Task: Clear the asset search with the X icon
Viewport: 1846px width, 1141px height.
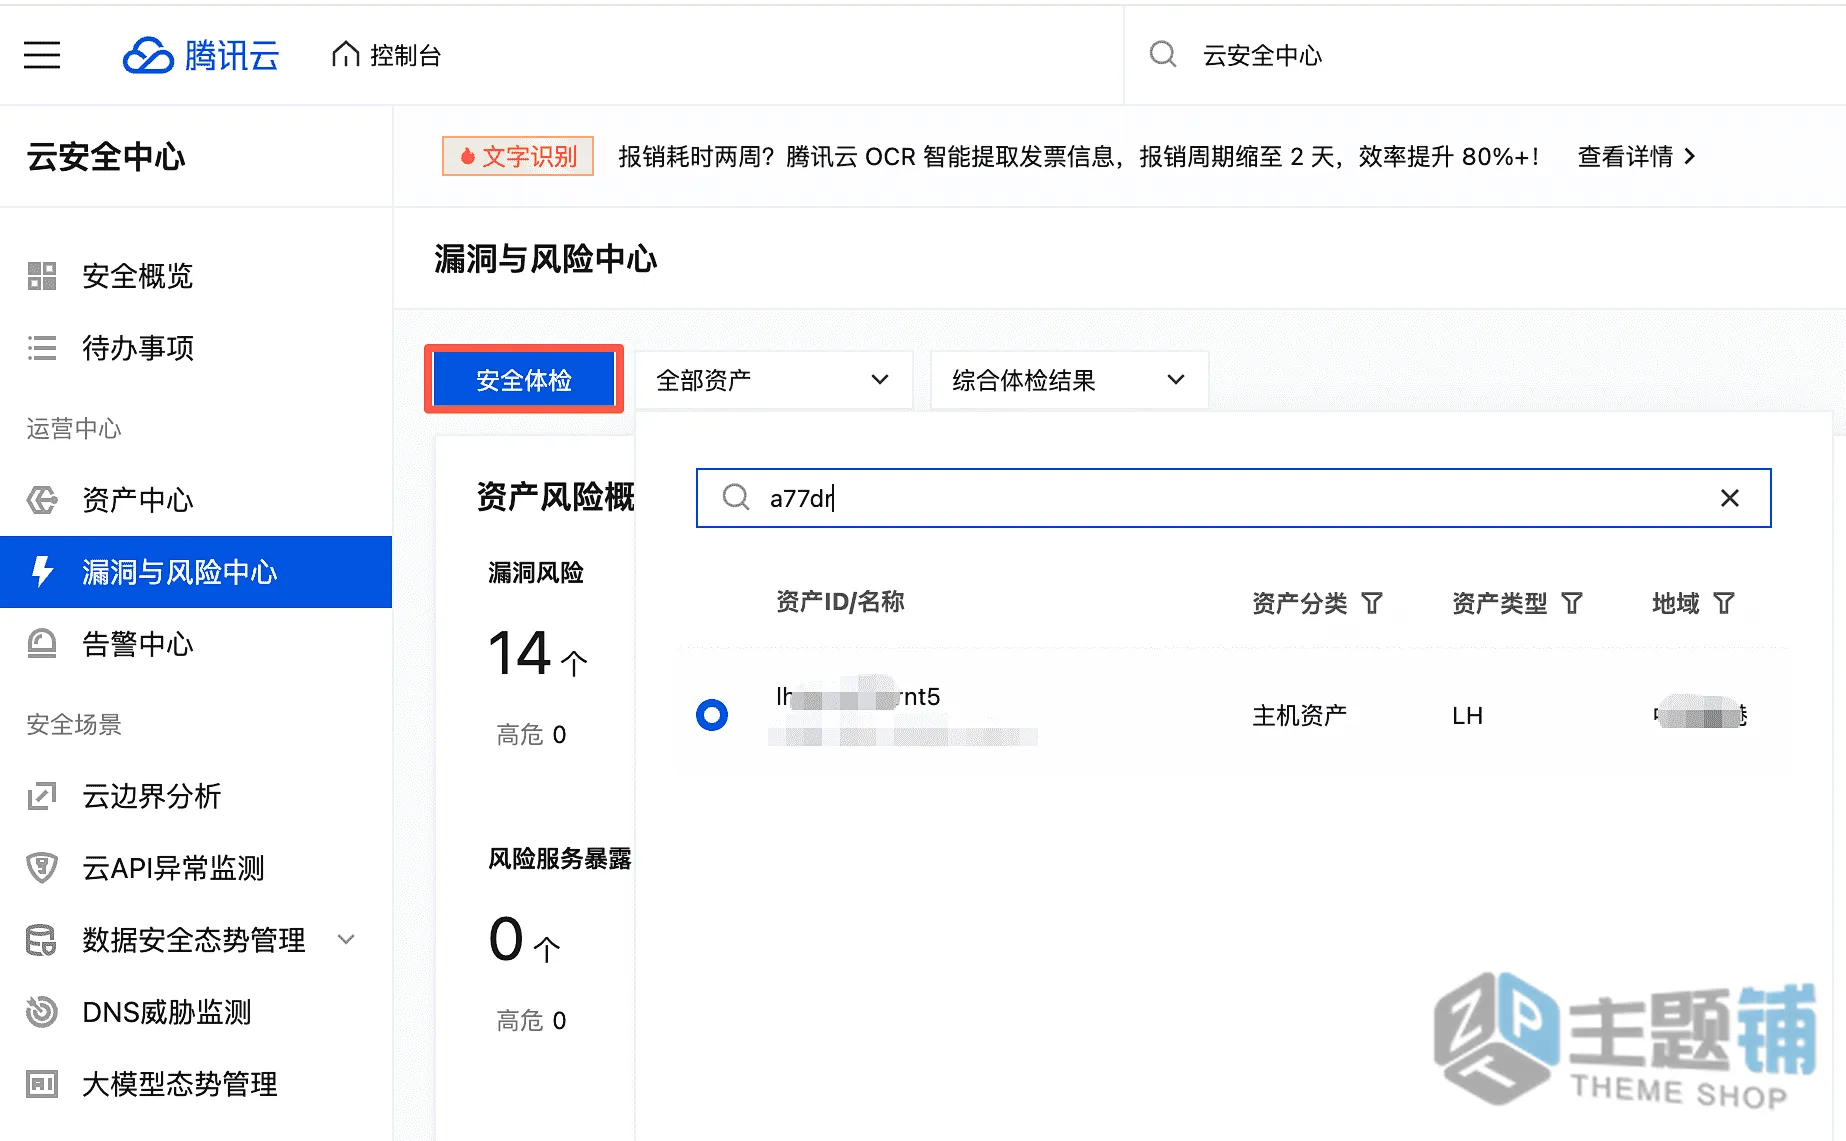Action: pos(1729,498)
